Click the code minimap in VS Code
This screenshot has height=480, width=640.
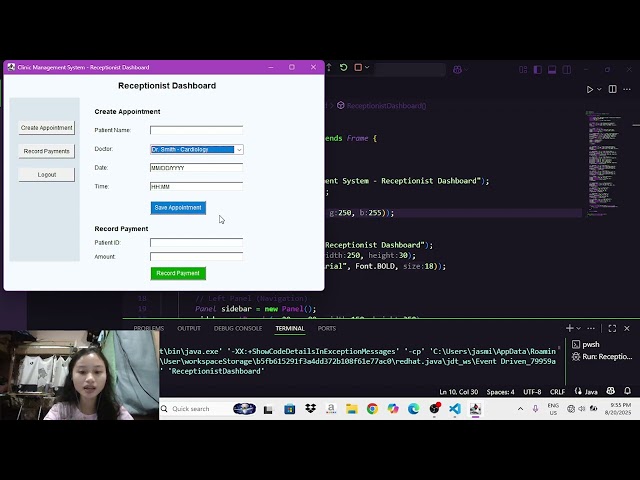click(603, 163)
